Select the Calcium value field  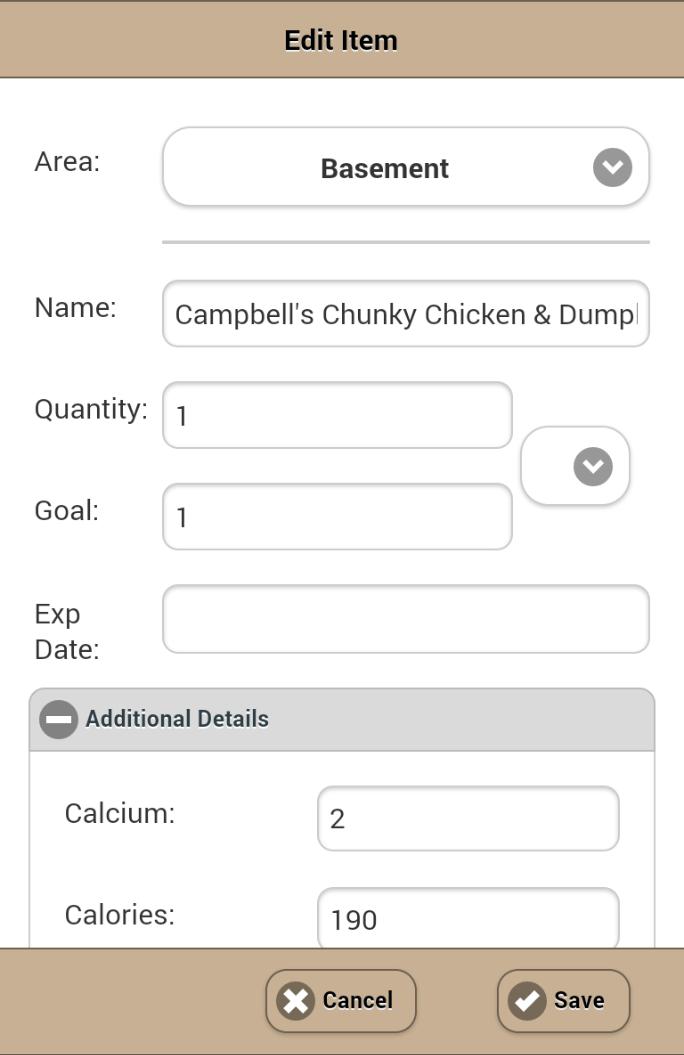[467, 818]
